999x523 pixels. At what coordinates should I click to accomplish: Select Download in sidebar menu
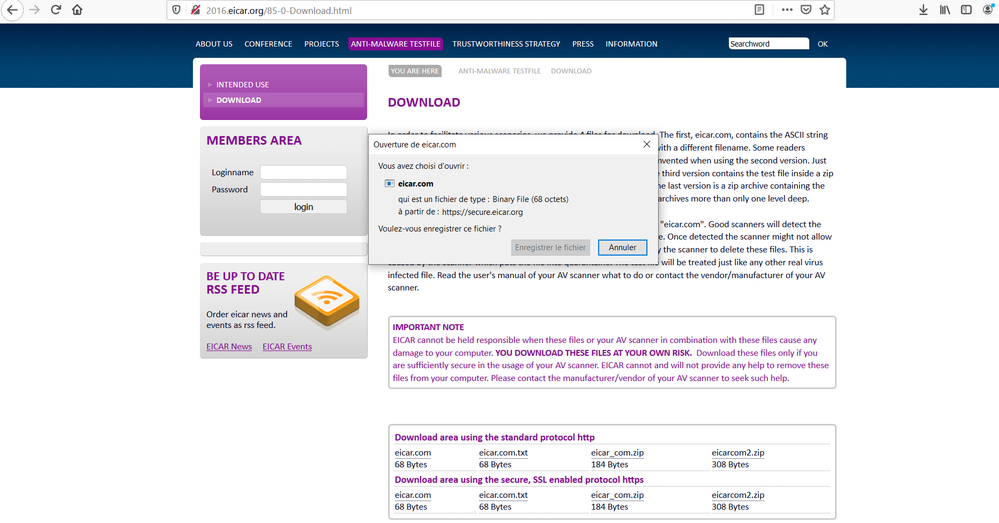284,100
